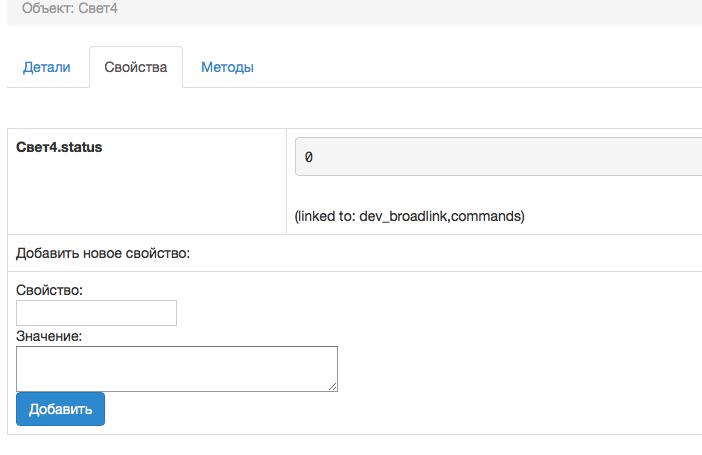Viewport: 702px width, 455px height.
Task: Focus the Свет4.status value field
Action: pyautogui.click(x=500, y=157)
